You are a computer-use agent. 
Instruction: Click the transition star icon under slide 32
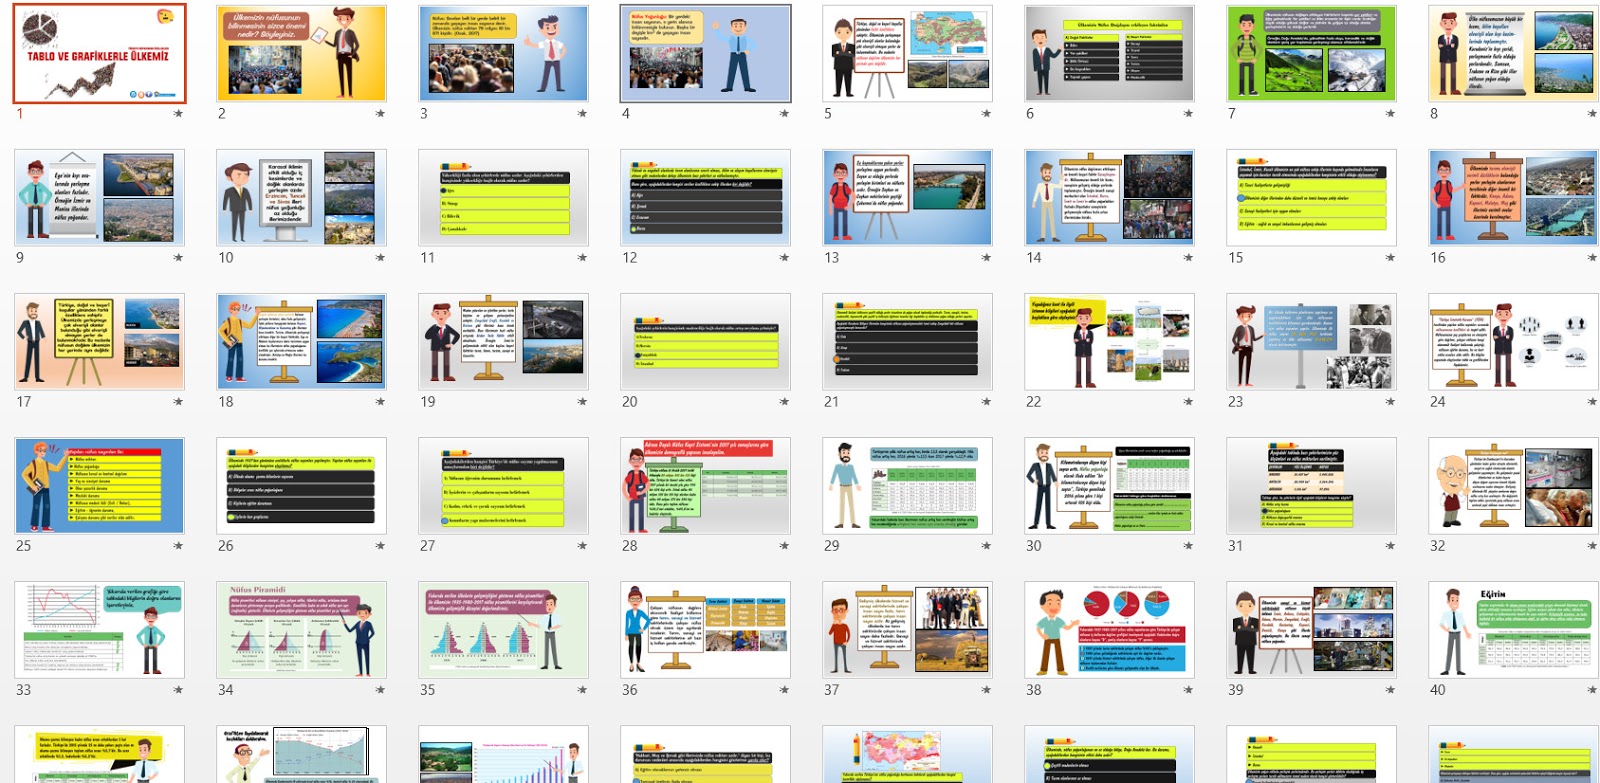(1592, 546)
